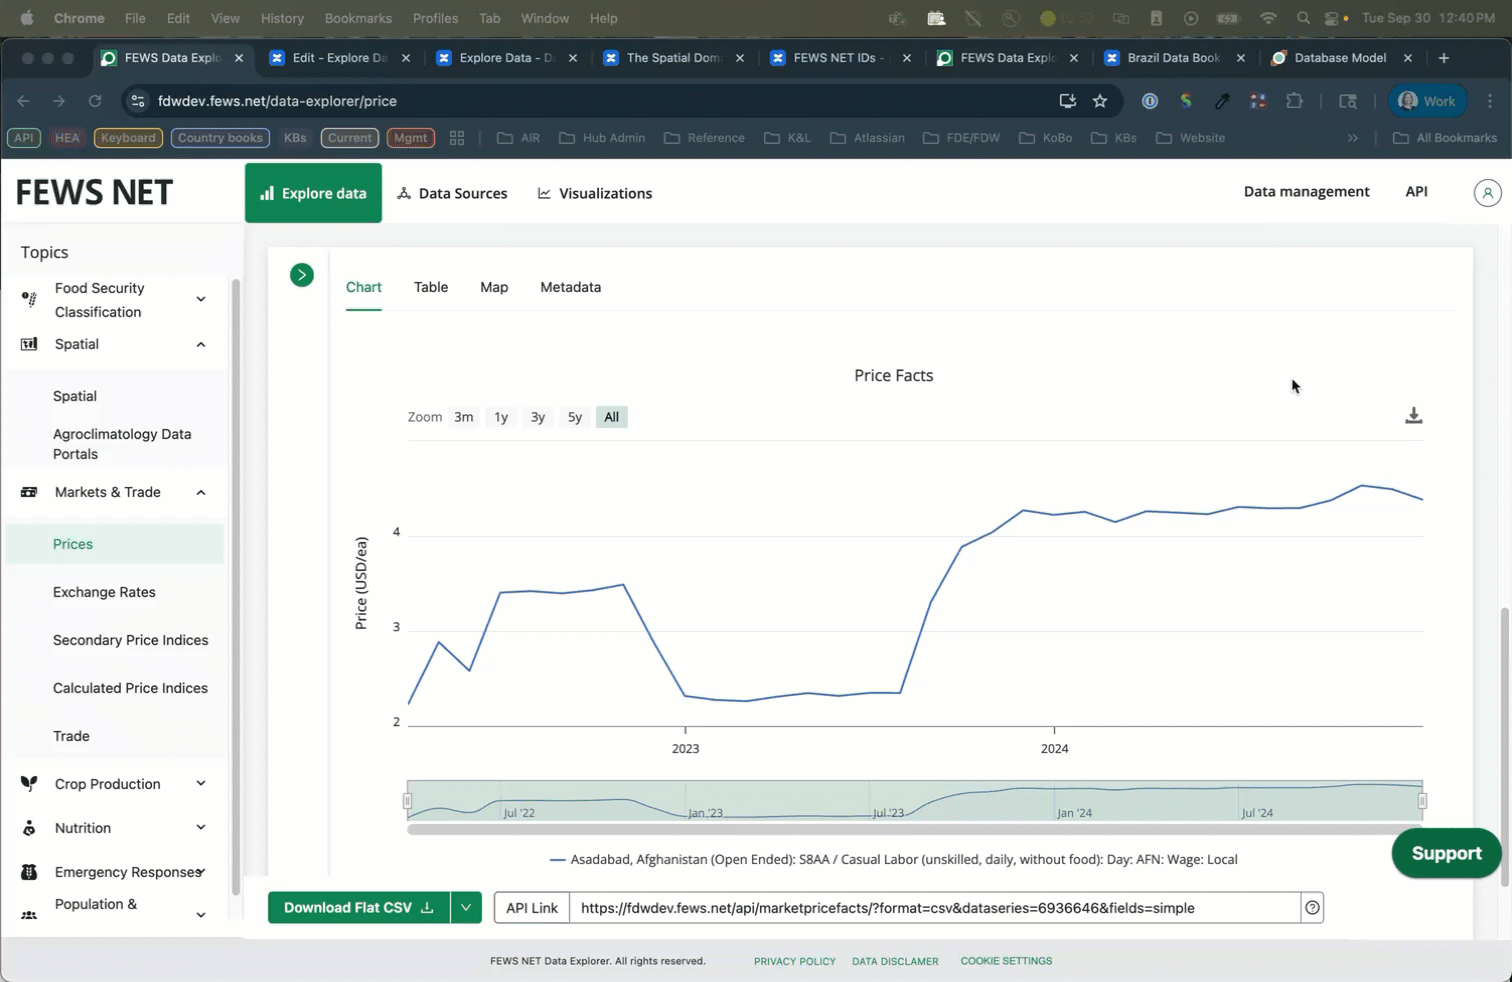Click the API link URL field
This screenshot has width=1512, height=982.
tap(934, 908)
